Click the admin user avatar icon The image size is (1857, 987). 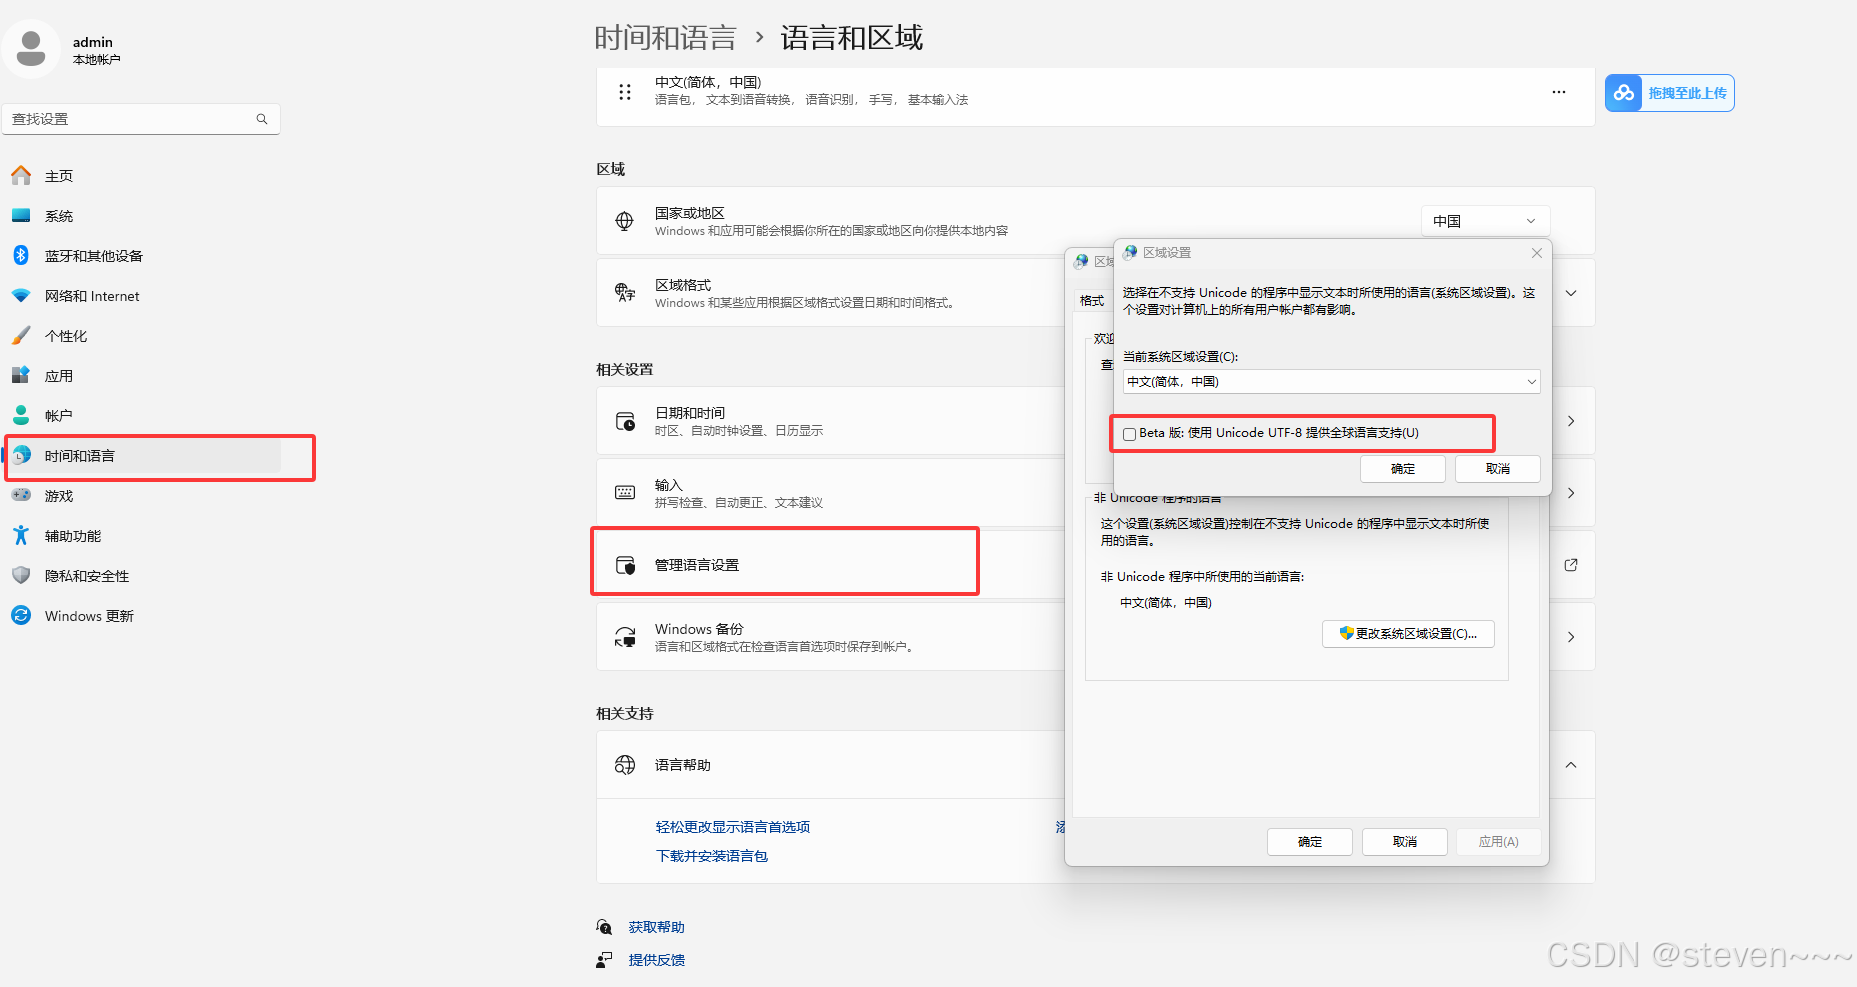tap(31, 48)
